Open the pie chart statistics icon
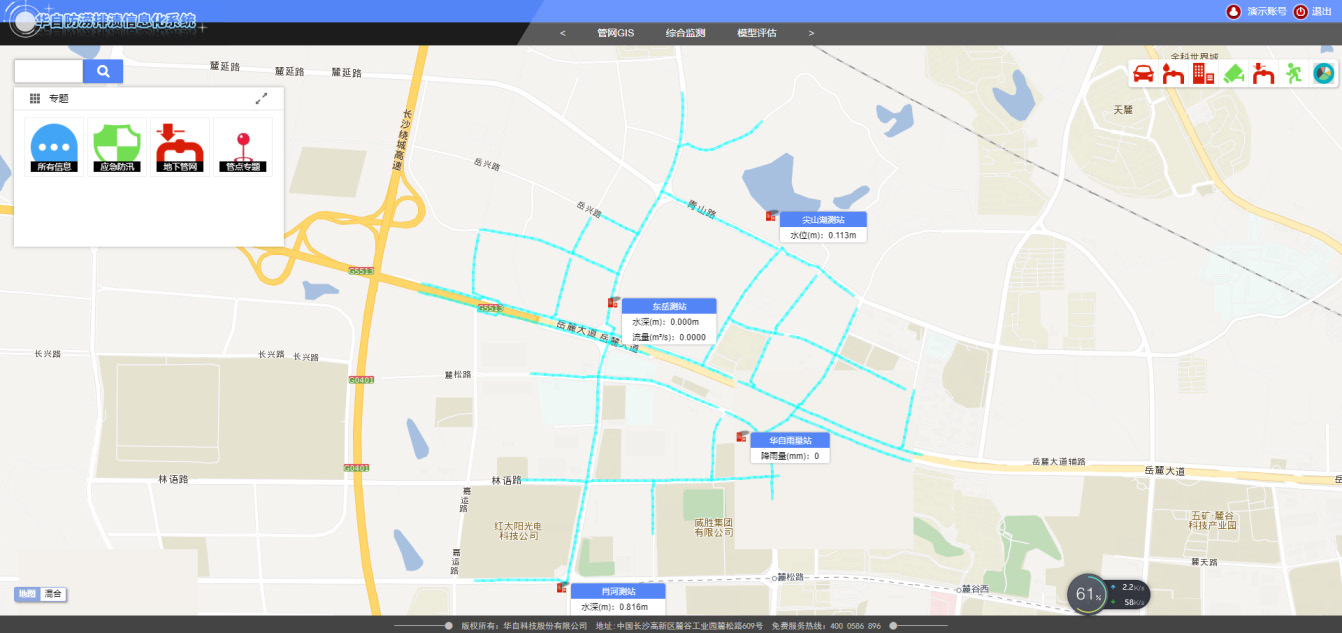Screen dimensions: 1342x633 point(1323,74)
